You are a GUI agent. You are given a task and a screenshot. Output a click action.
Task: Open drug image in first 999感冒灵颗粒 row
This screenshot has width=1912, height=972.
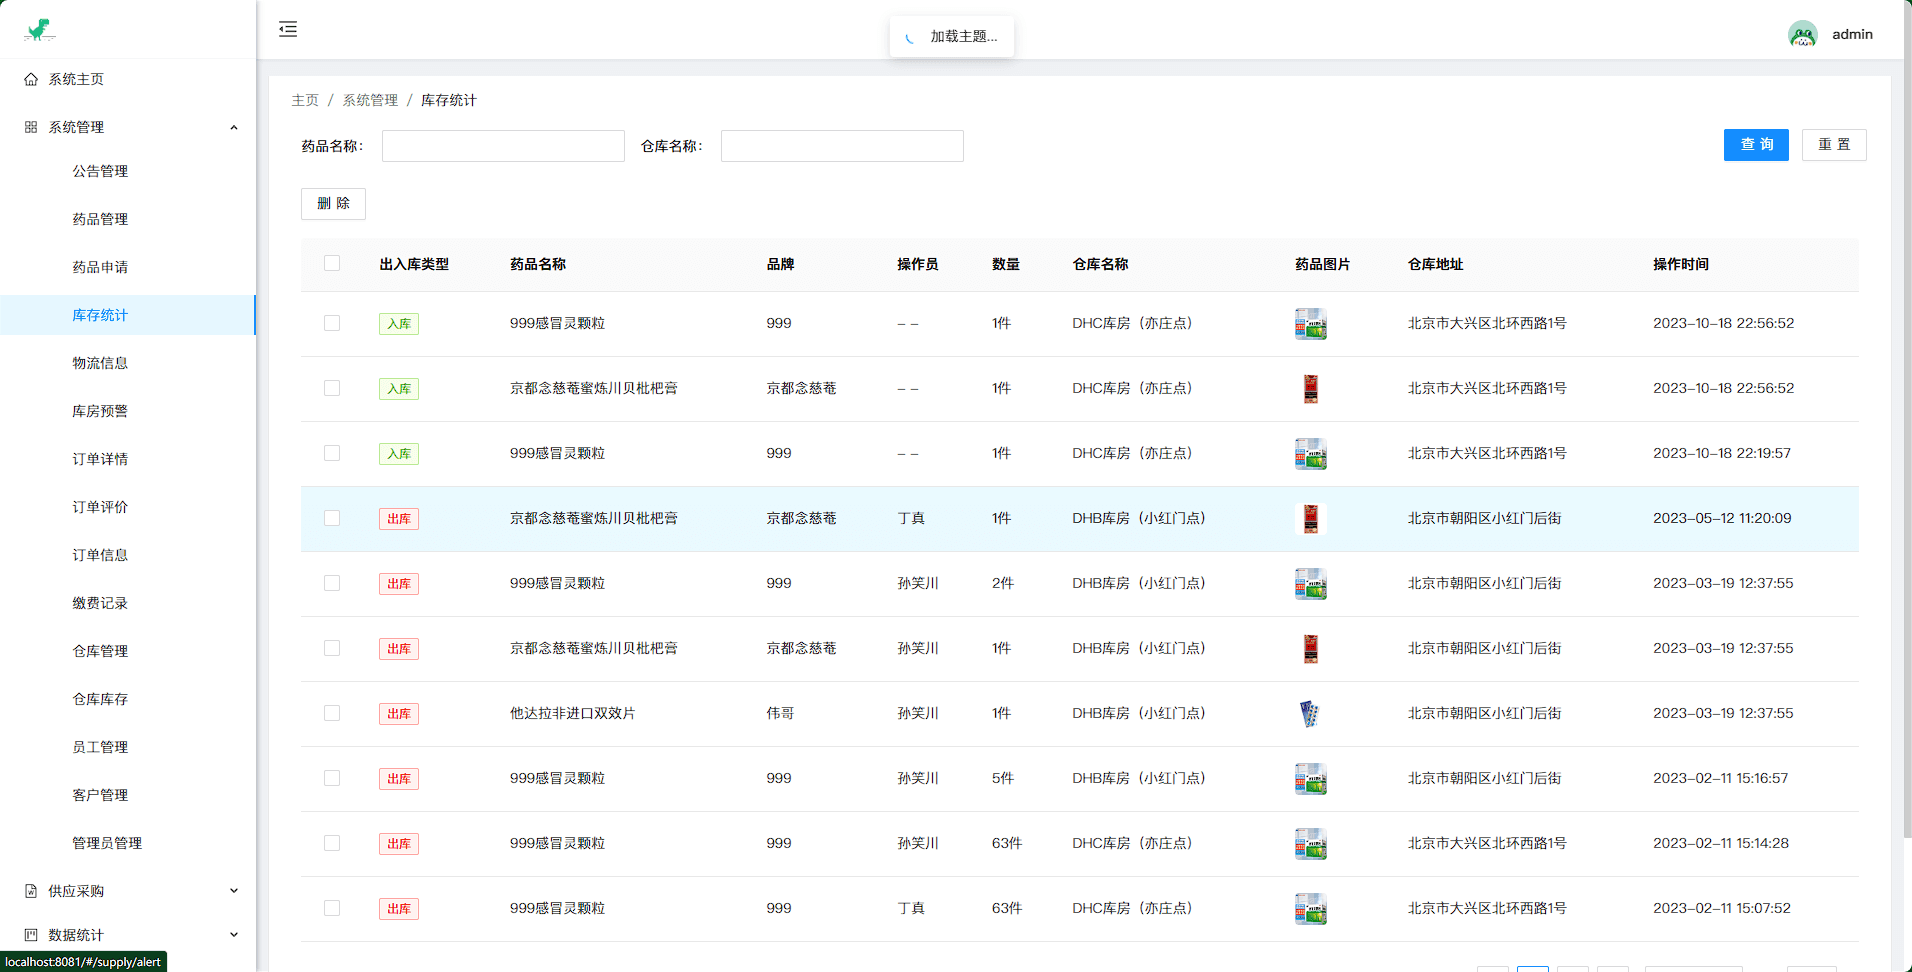tap(1311, 324)
